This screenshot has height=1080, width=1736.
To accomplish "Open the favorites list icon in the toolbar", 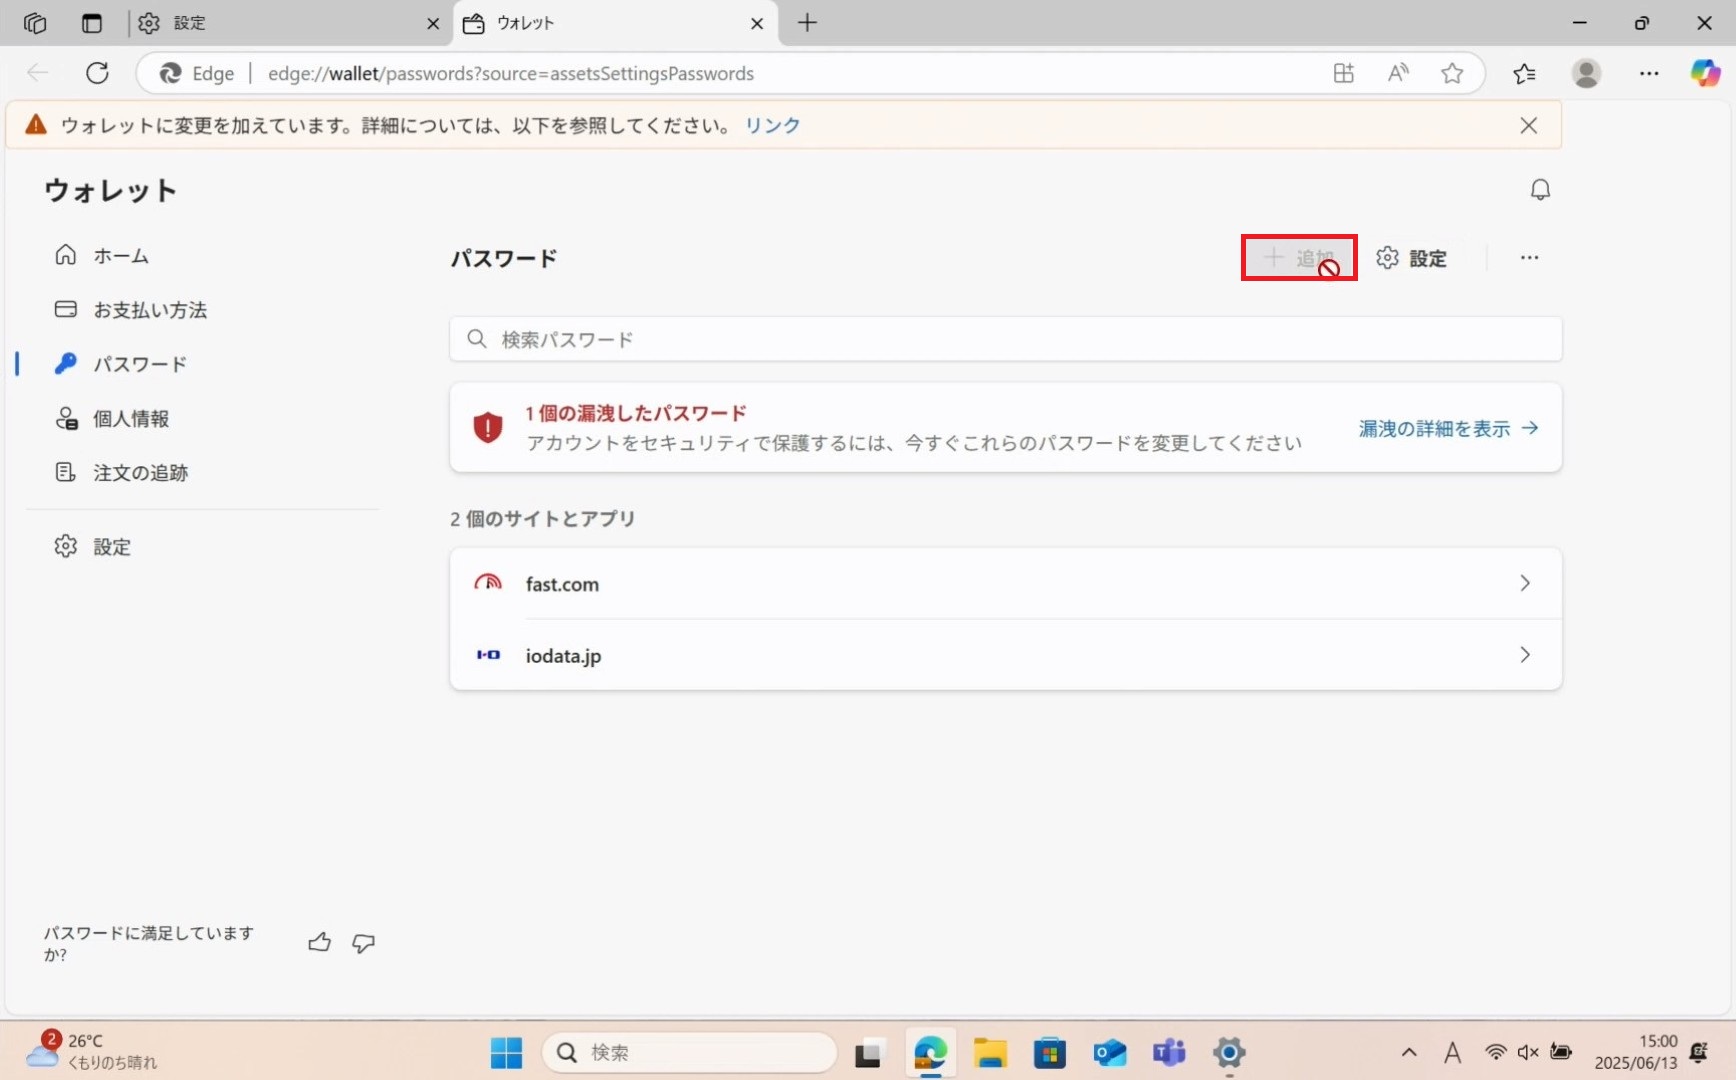I will (x=1524, y=73).
